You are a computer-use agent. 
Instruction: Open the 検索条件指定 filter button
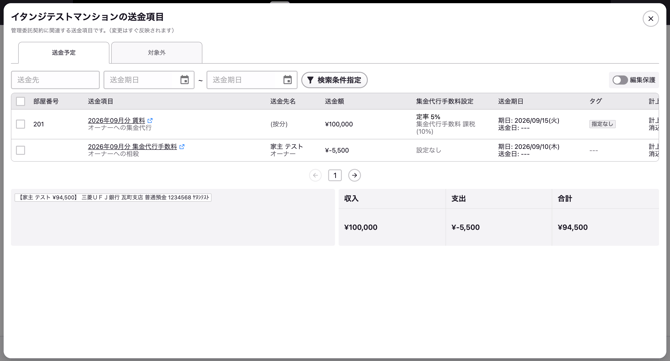[334, 80]
